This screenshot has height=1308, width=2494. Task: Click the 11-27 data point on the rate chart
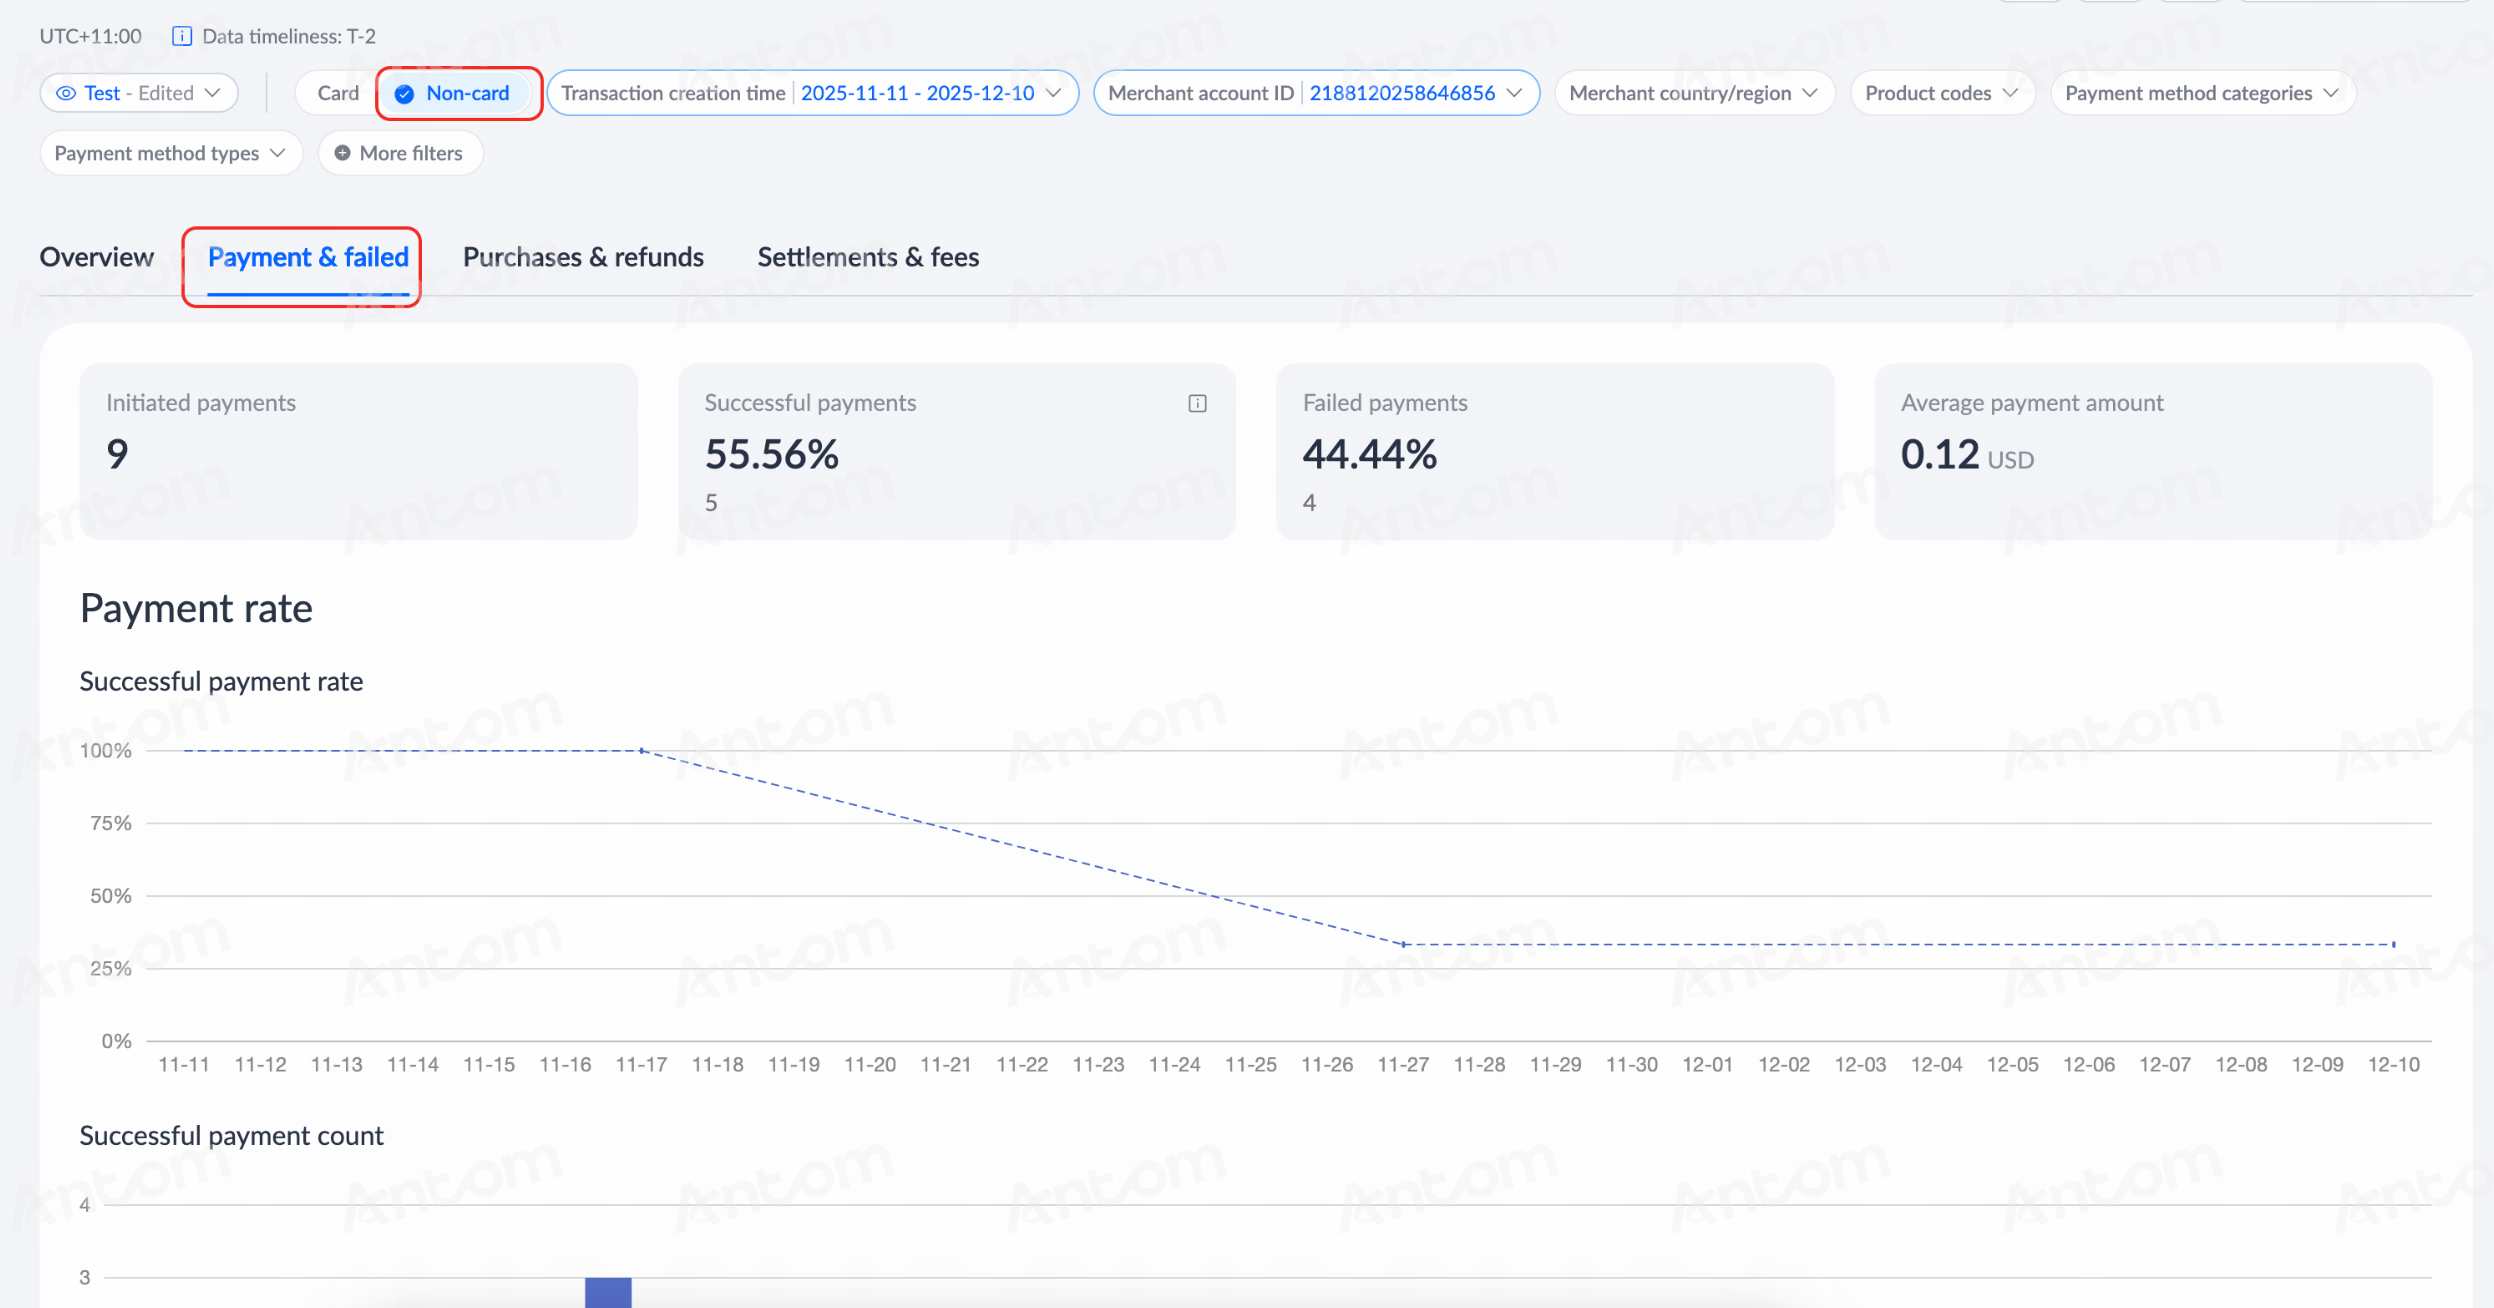[x=1403, y=944]
